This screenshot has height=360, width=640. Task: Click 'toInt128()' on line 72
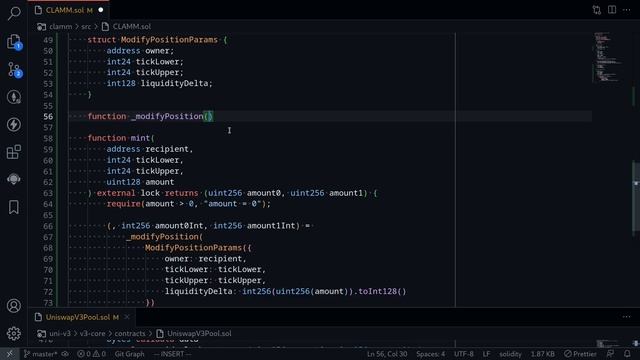coord(382,291)
